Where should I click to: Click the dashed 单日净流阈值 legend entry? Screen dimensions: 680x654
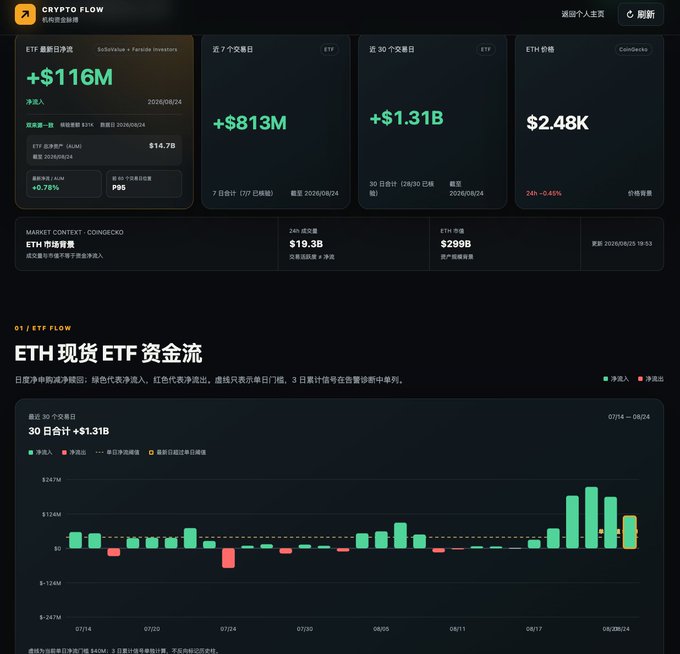(118, 452)
